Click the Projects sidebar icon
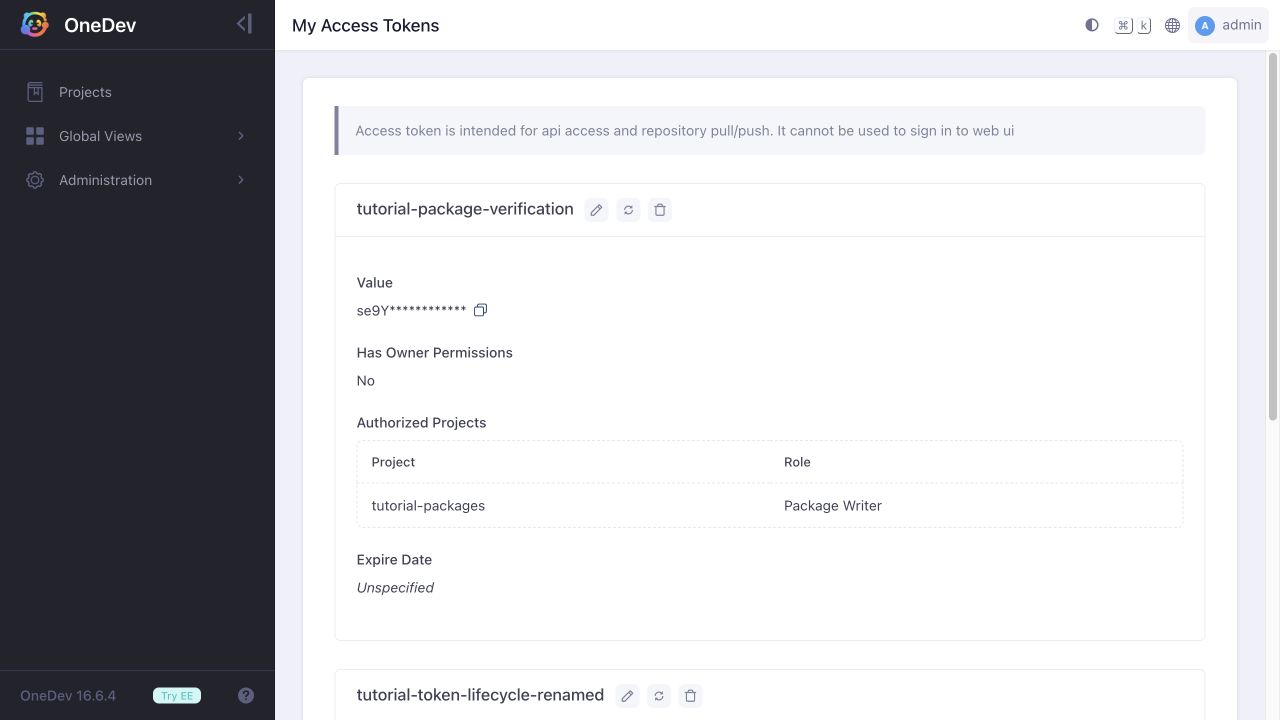The height and width of the screenshot is (720, 1280). click(35, 92)
